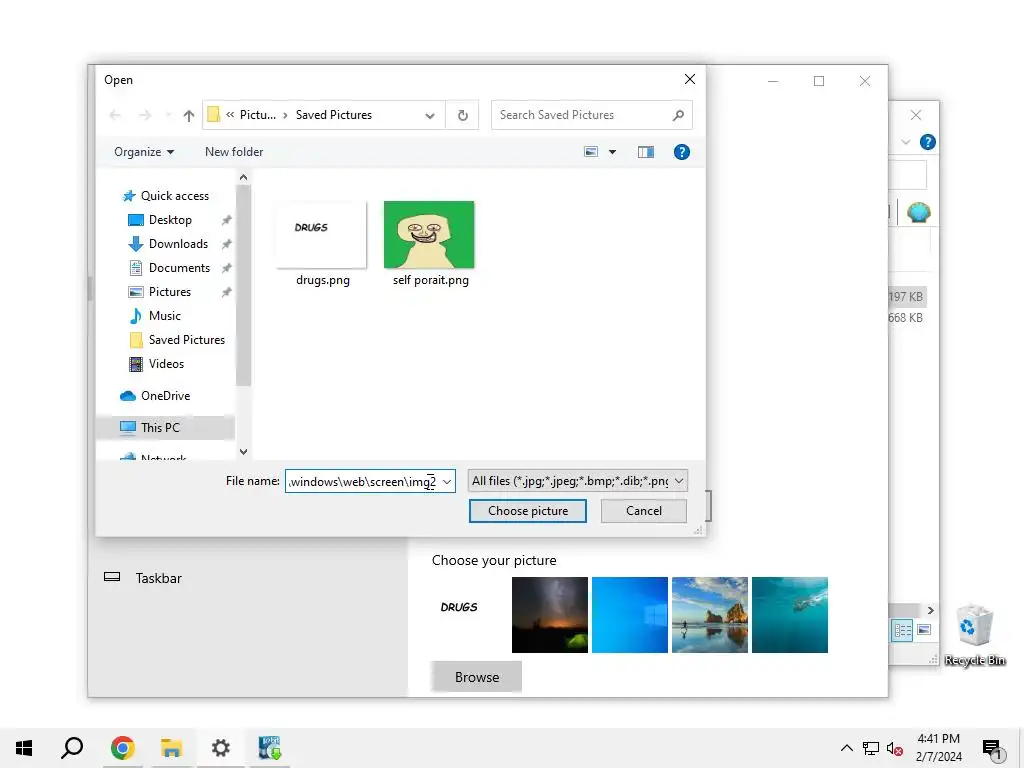Click the Choose picture button
This screenshot has height=768, width=1024.
(x=528, y=511)
